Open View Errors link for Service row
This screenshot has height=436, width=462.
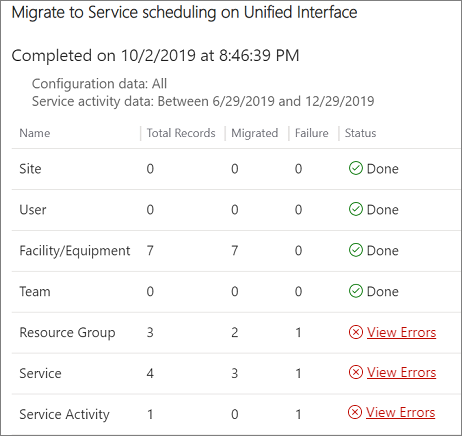(x=401, y=372)
